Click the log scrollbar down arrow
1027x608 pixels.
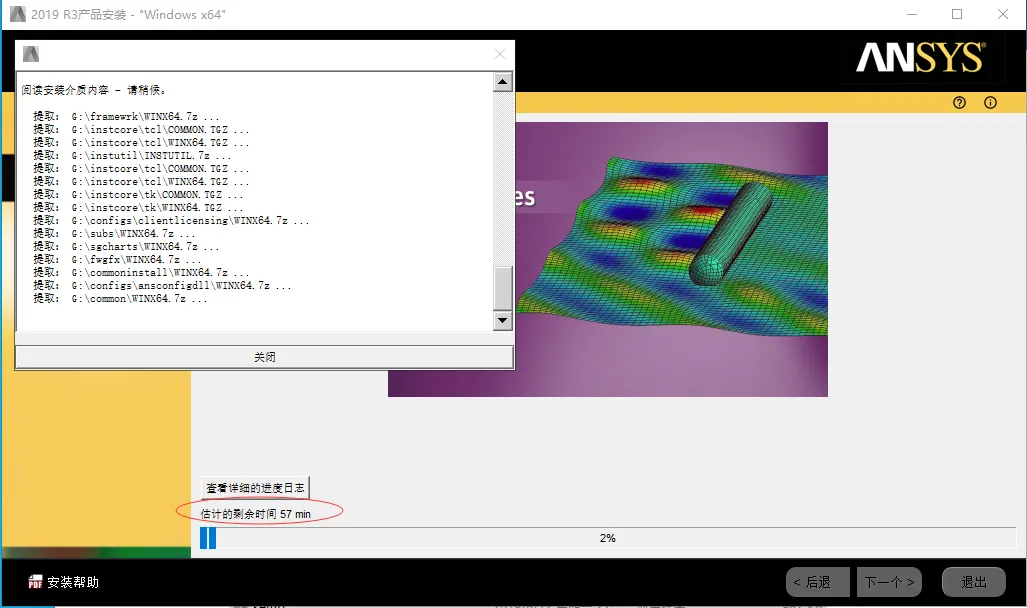point(502,320)
